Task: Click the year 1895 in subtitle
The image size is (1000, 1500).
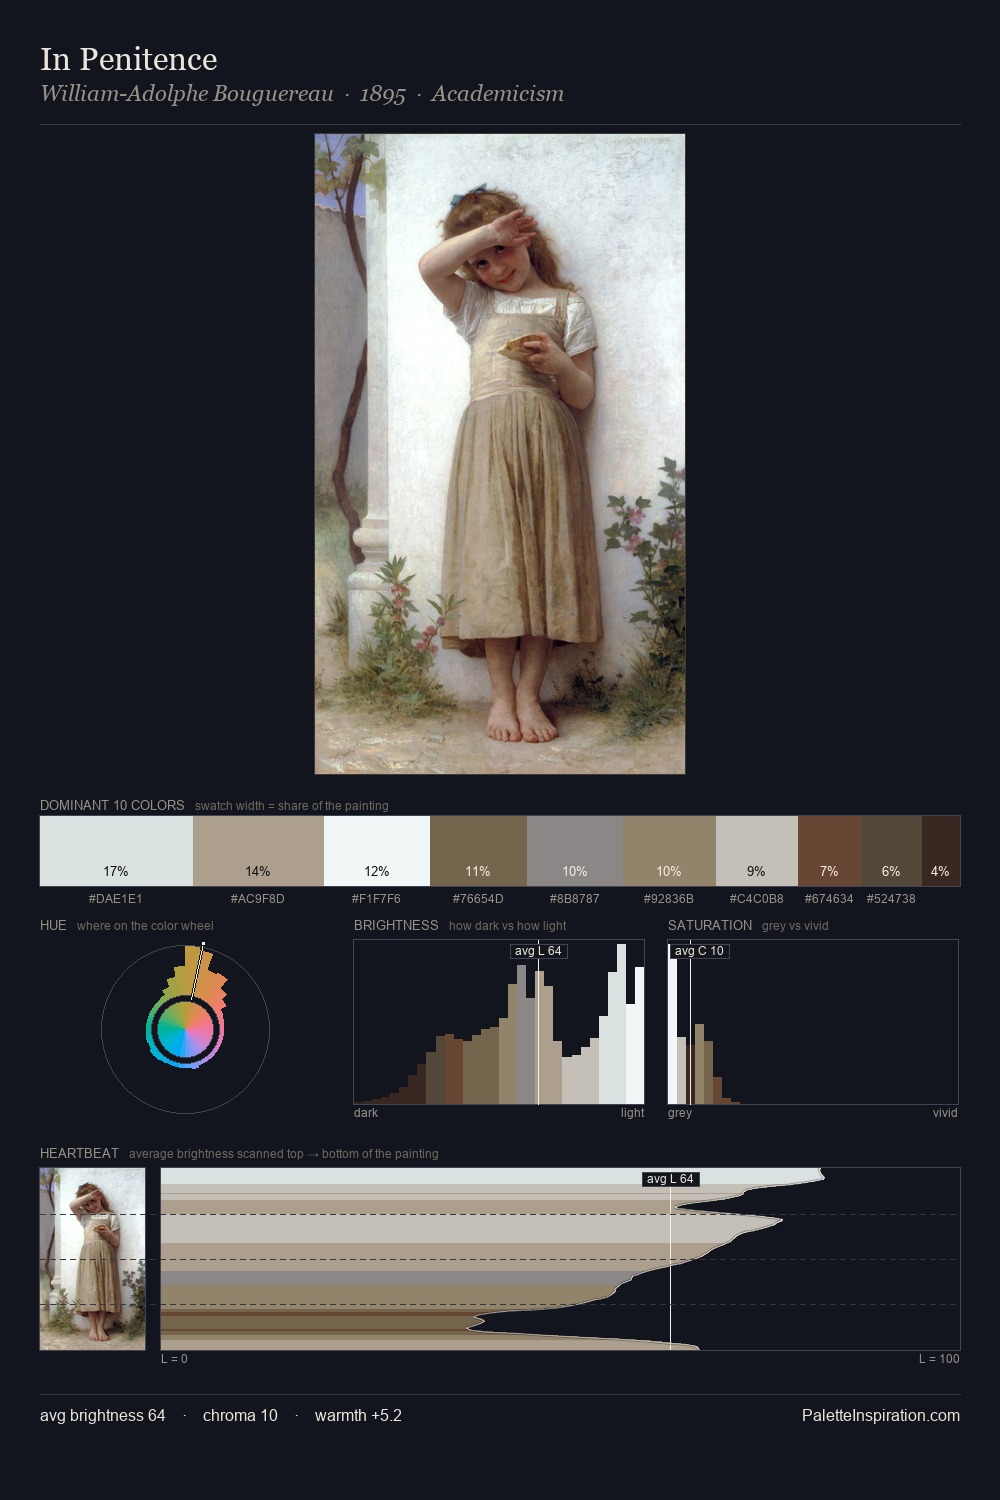Action: coord(383,94)
